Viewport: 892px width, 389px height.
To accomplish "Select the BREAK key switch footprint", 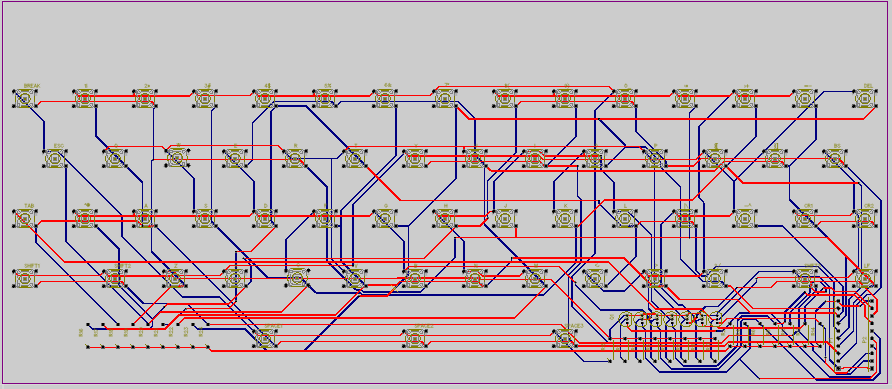I will [x=24, y=99].
